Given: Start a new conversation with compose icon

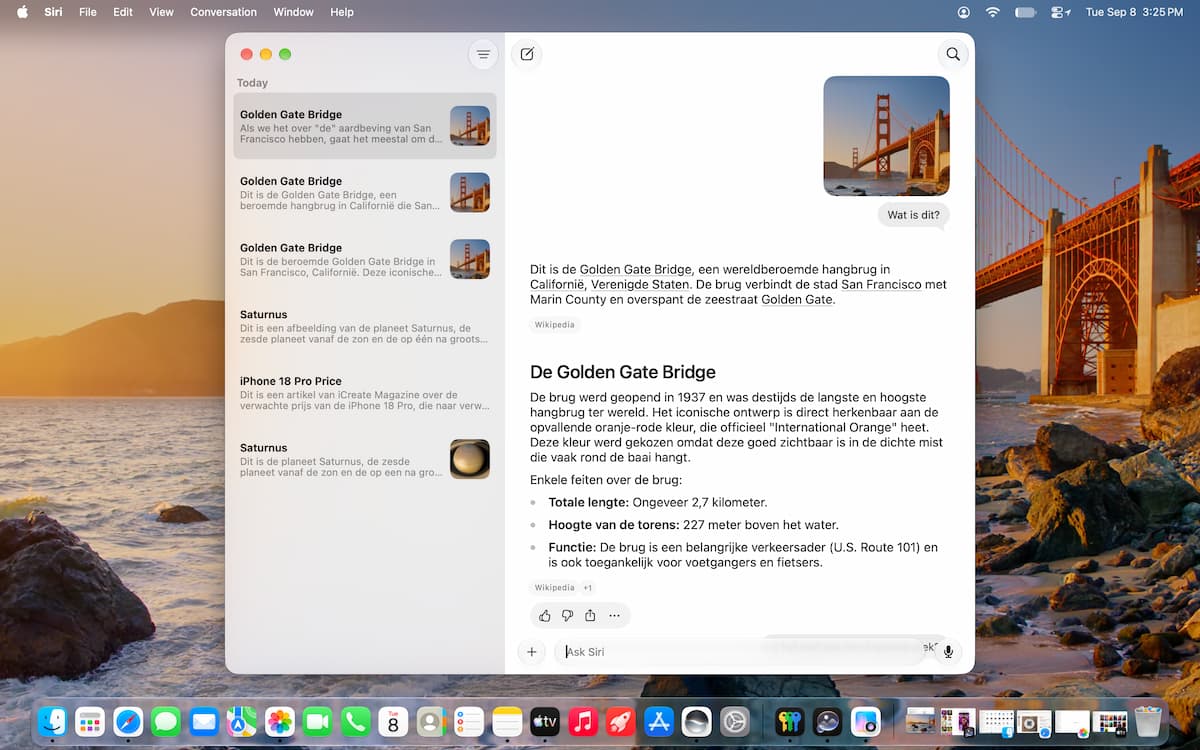Looking at the screenshot, I should [527, 54].
